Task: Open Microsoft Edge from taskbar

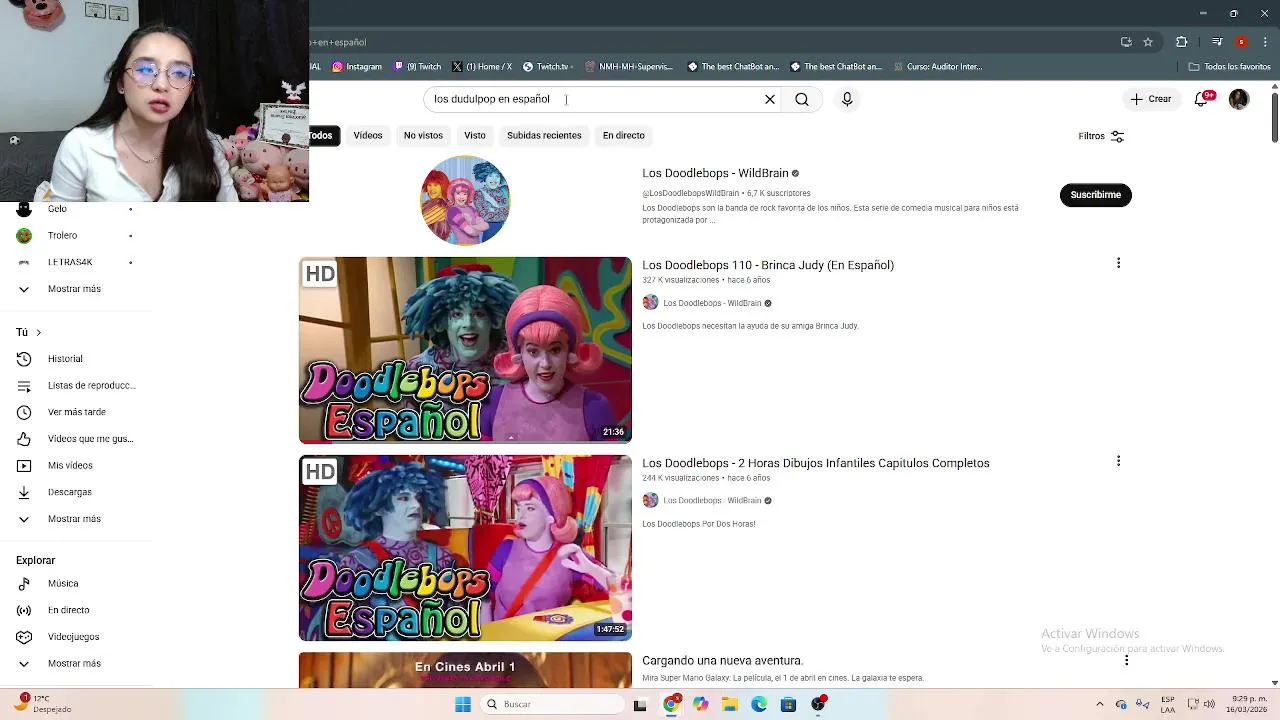Action: (x=759, y=704)
